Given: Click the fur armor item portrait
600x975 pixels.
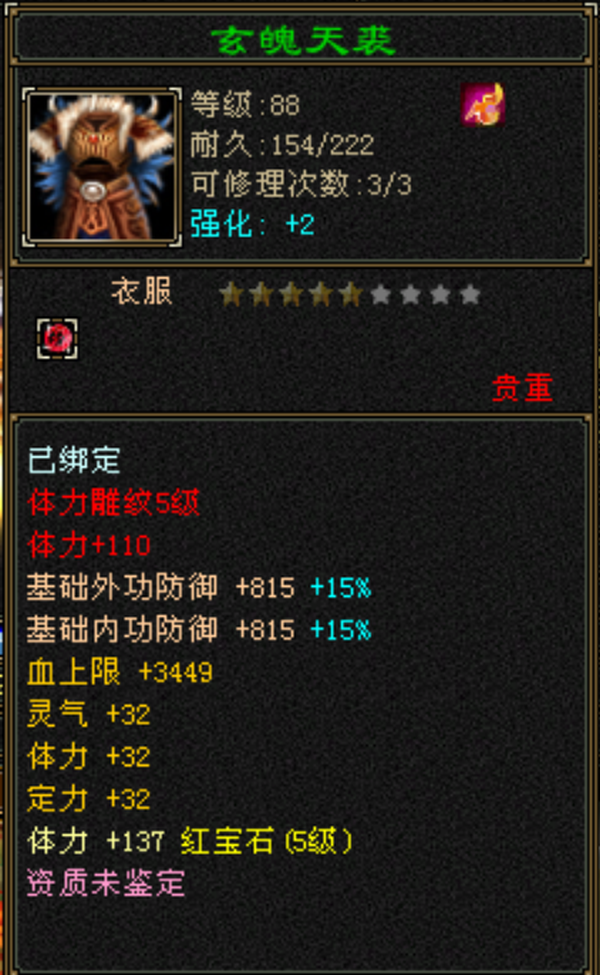Looking at the screenshot, I should click(x=102, y=167).
